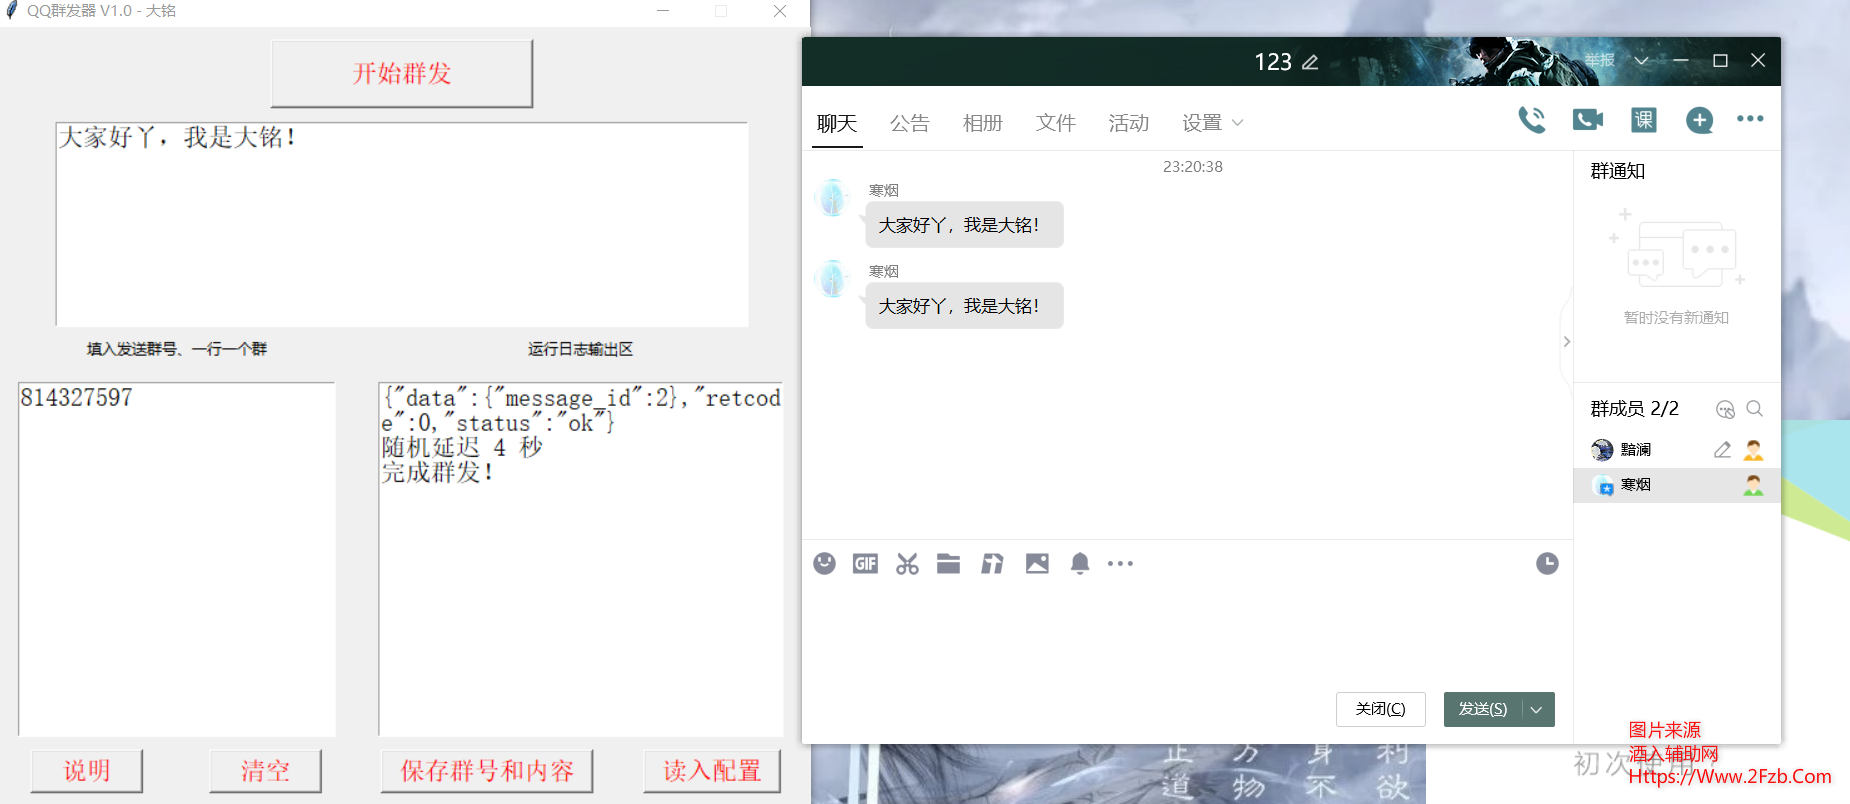Expand the 设置 dropdown in chat tabs
The height and width of the screenshot is (804, 1850).
click(x=1238, y=123)
